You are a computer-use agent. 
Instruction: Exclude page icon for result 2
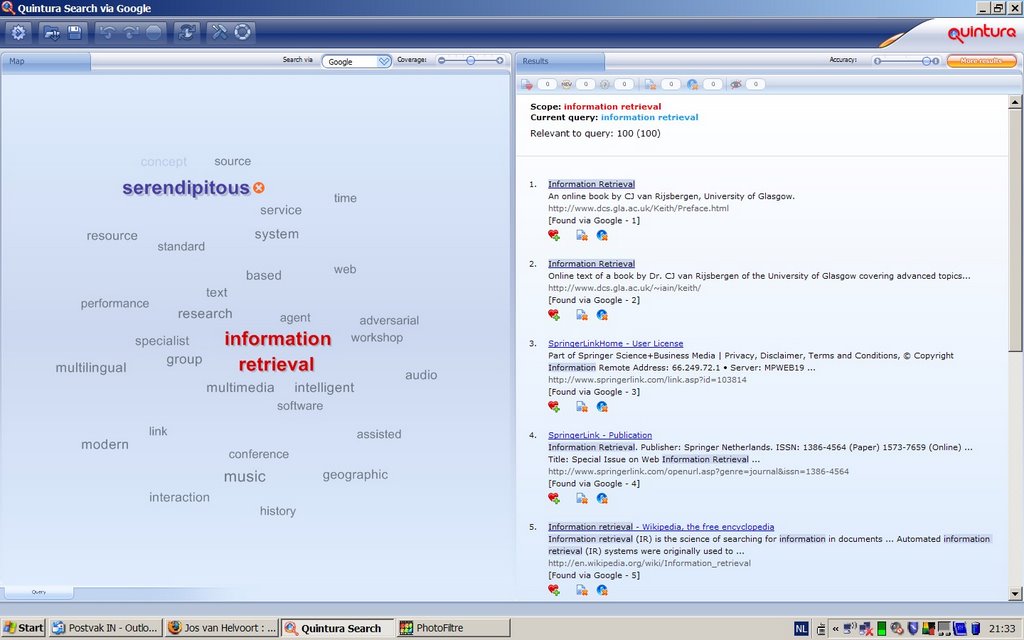[x=581, y=315]
